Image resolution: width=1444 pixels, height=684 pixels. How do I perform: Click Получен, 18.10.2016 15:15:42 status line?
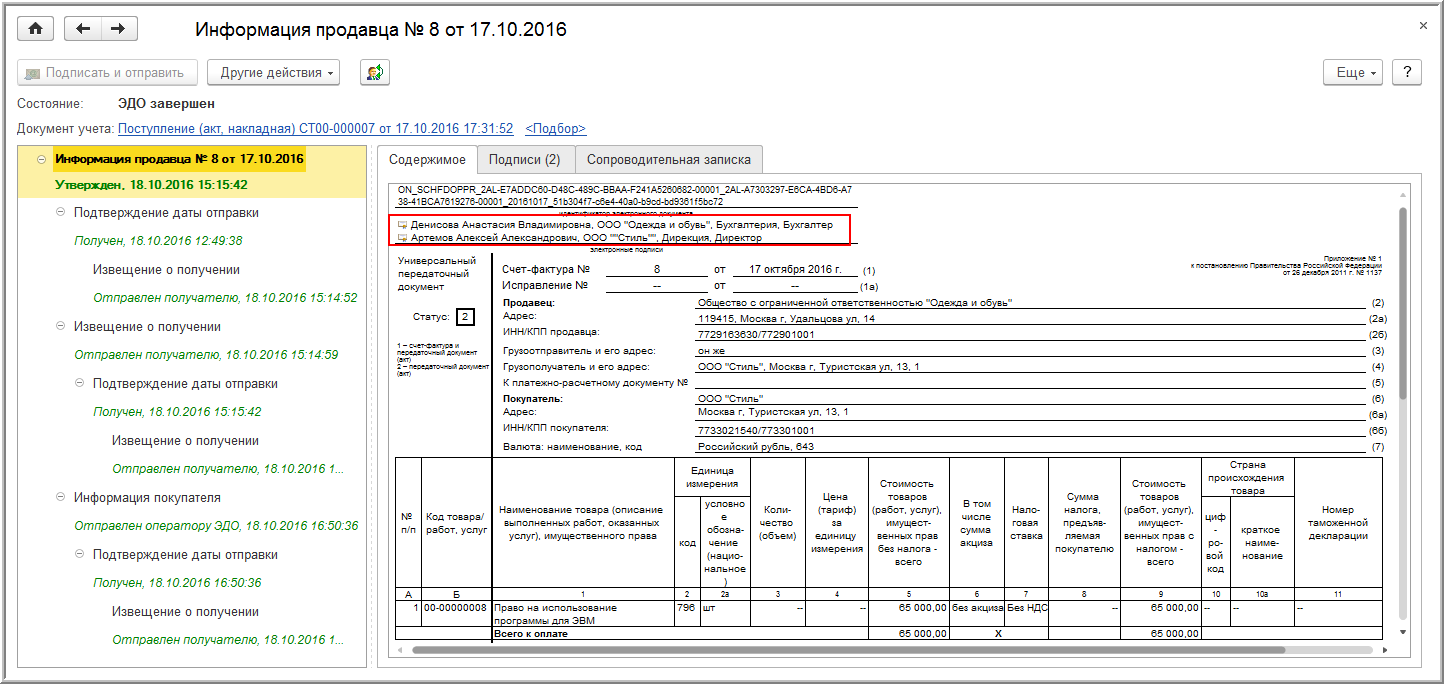[177, 412]
